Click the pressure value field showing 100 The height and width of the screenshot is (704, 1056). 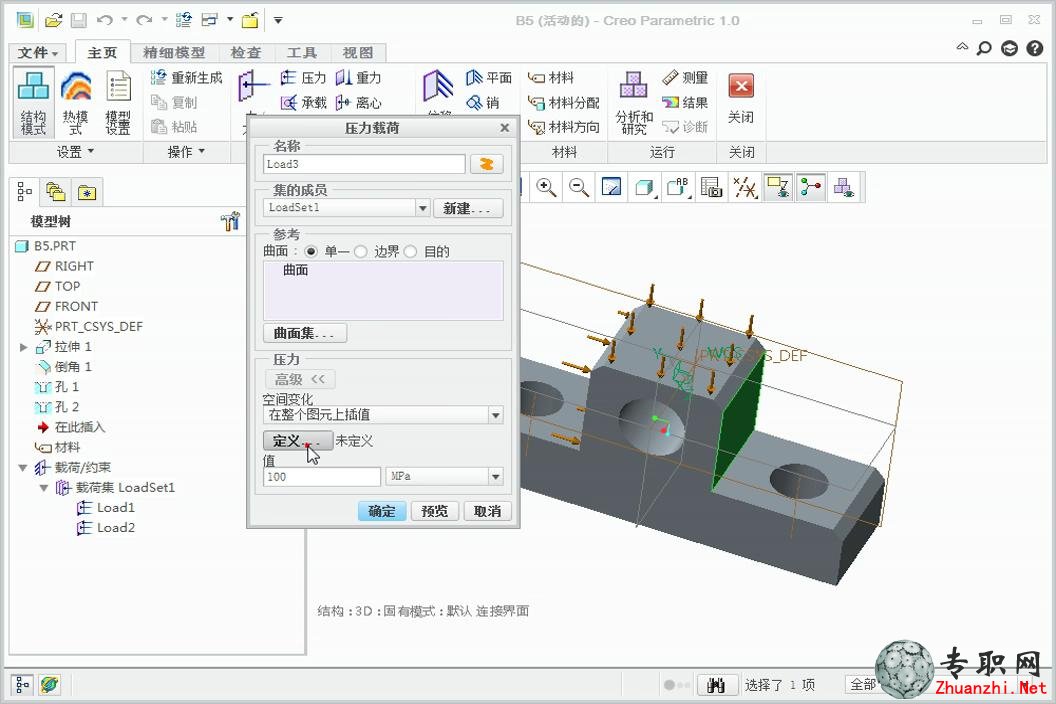pos(322,477)
